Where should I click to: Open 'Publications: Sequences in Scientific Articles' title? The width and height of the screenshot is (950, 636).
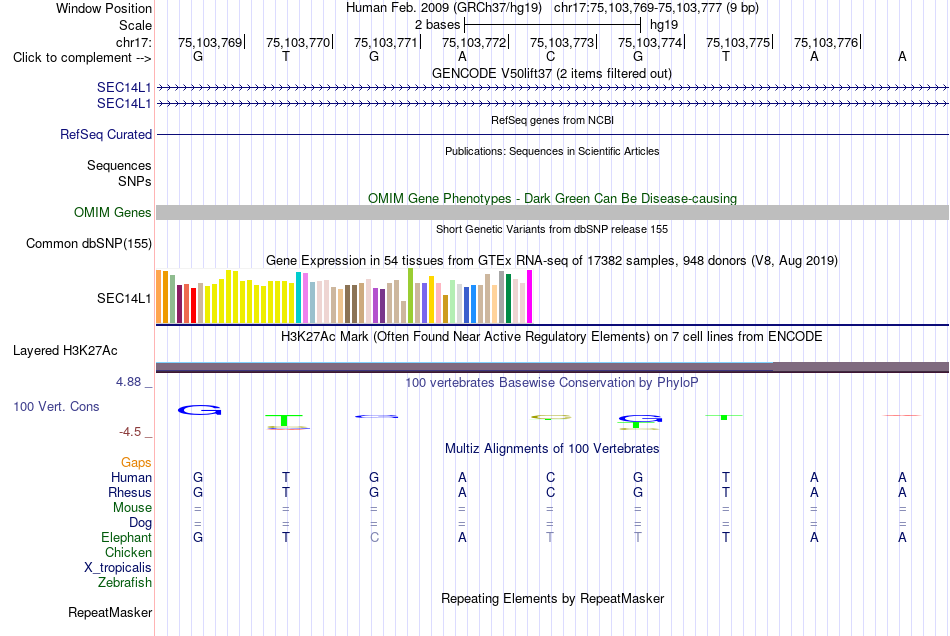click(552, 151)
